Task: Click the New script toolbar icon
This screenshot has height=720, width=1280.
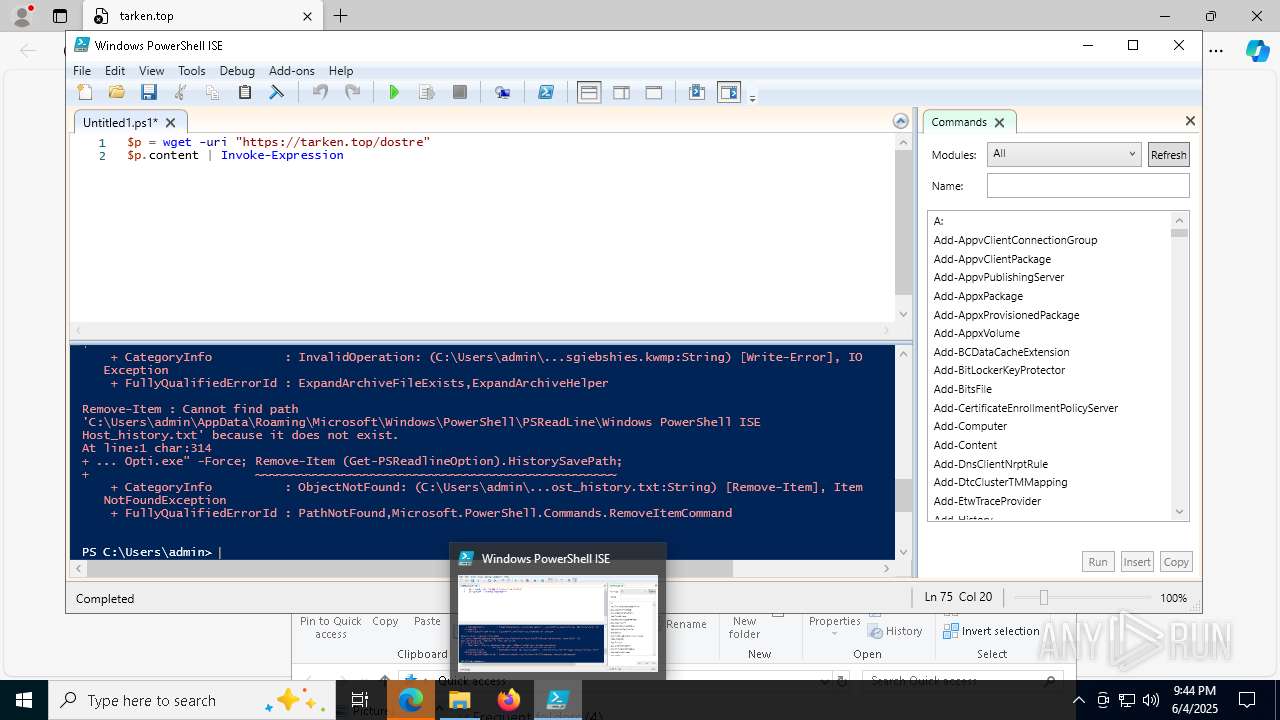Action: pos(85,92)
